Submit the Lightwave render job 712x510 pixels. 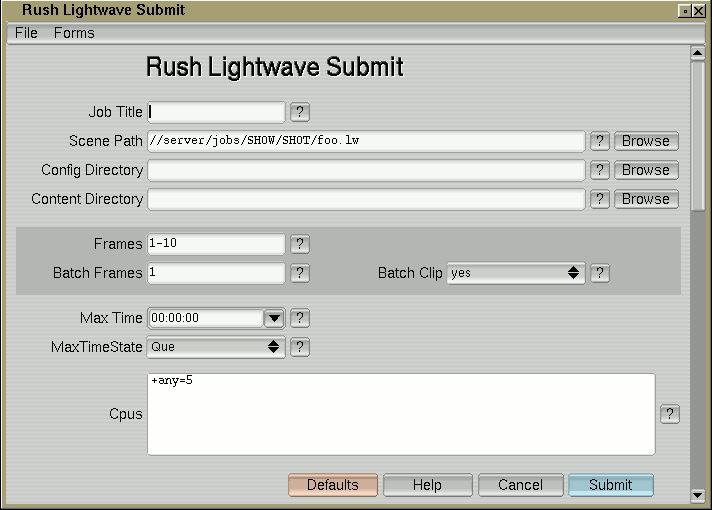(x=611, y=485)
